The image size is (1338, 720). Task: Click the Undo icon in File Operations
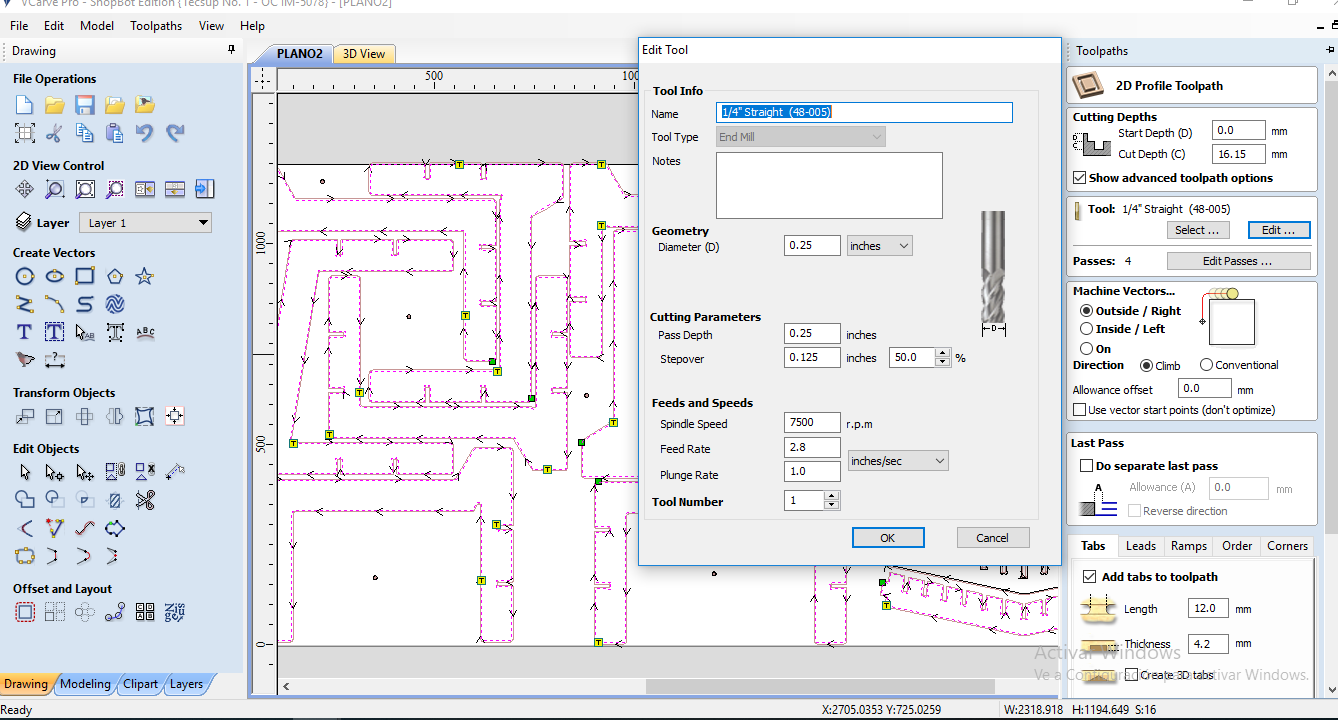[145, 132]
